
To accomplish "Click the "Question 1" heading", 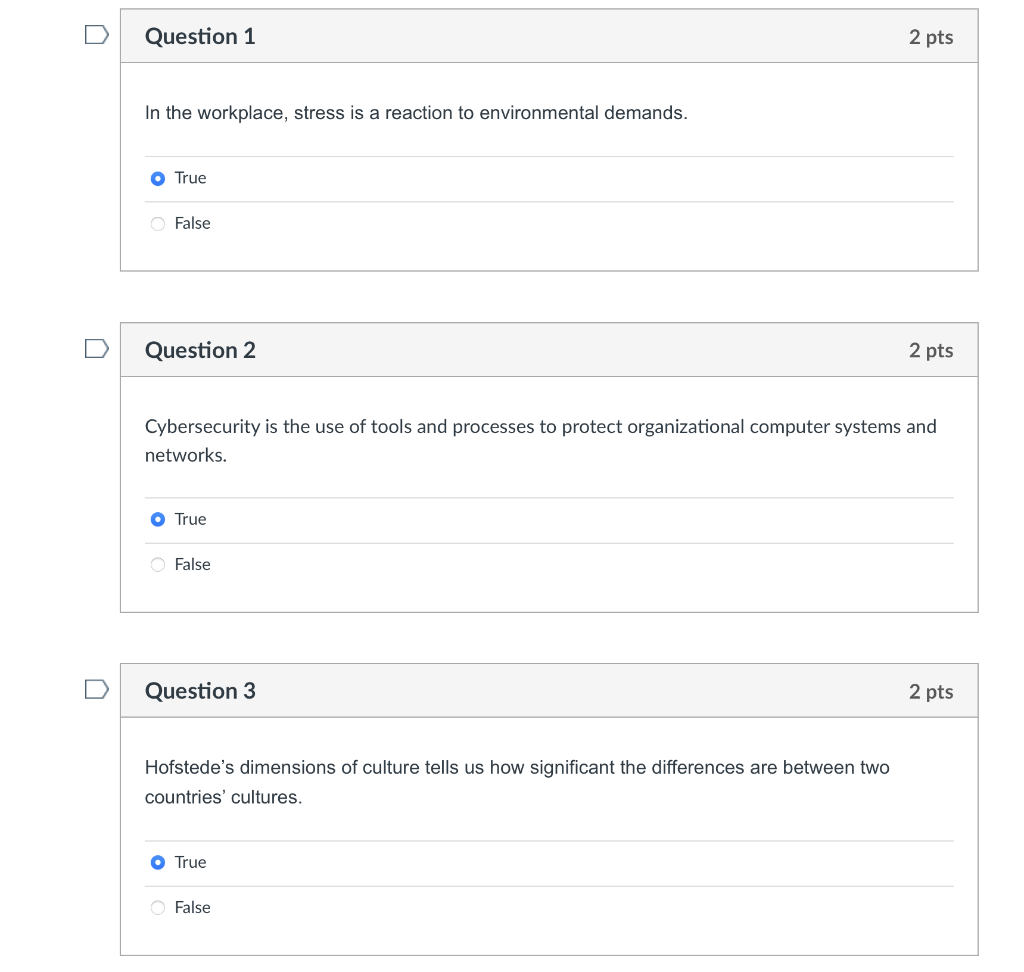I will pyautogui.click(x=200, y=37).
